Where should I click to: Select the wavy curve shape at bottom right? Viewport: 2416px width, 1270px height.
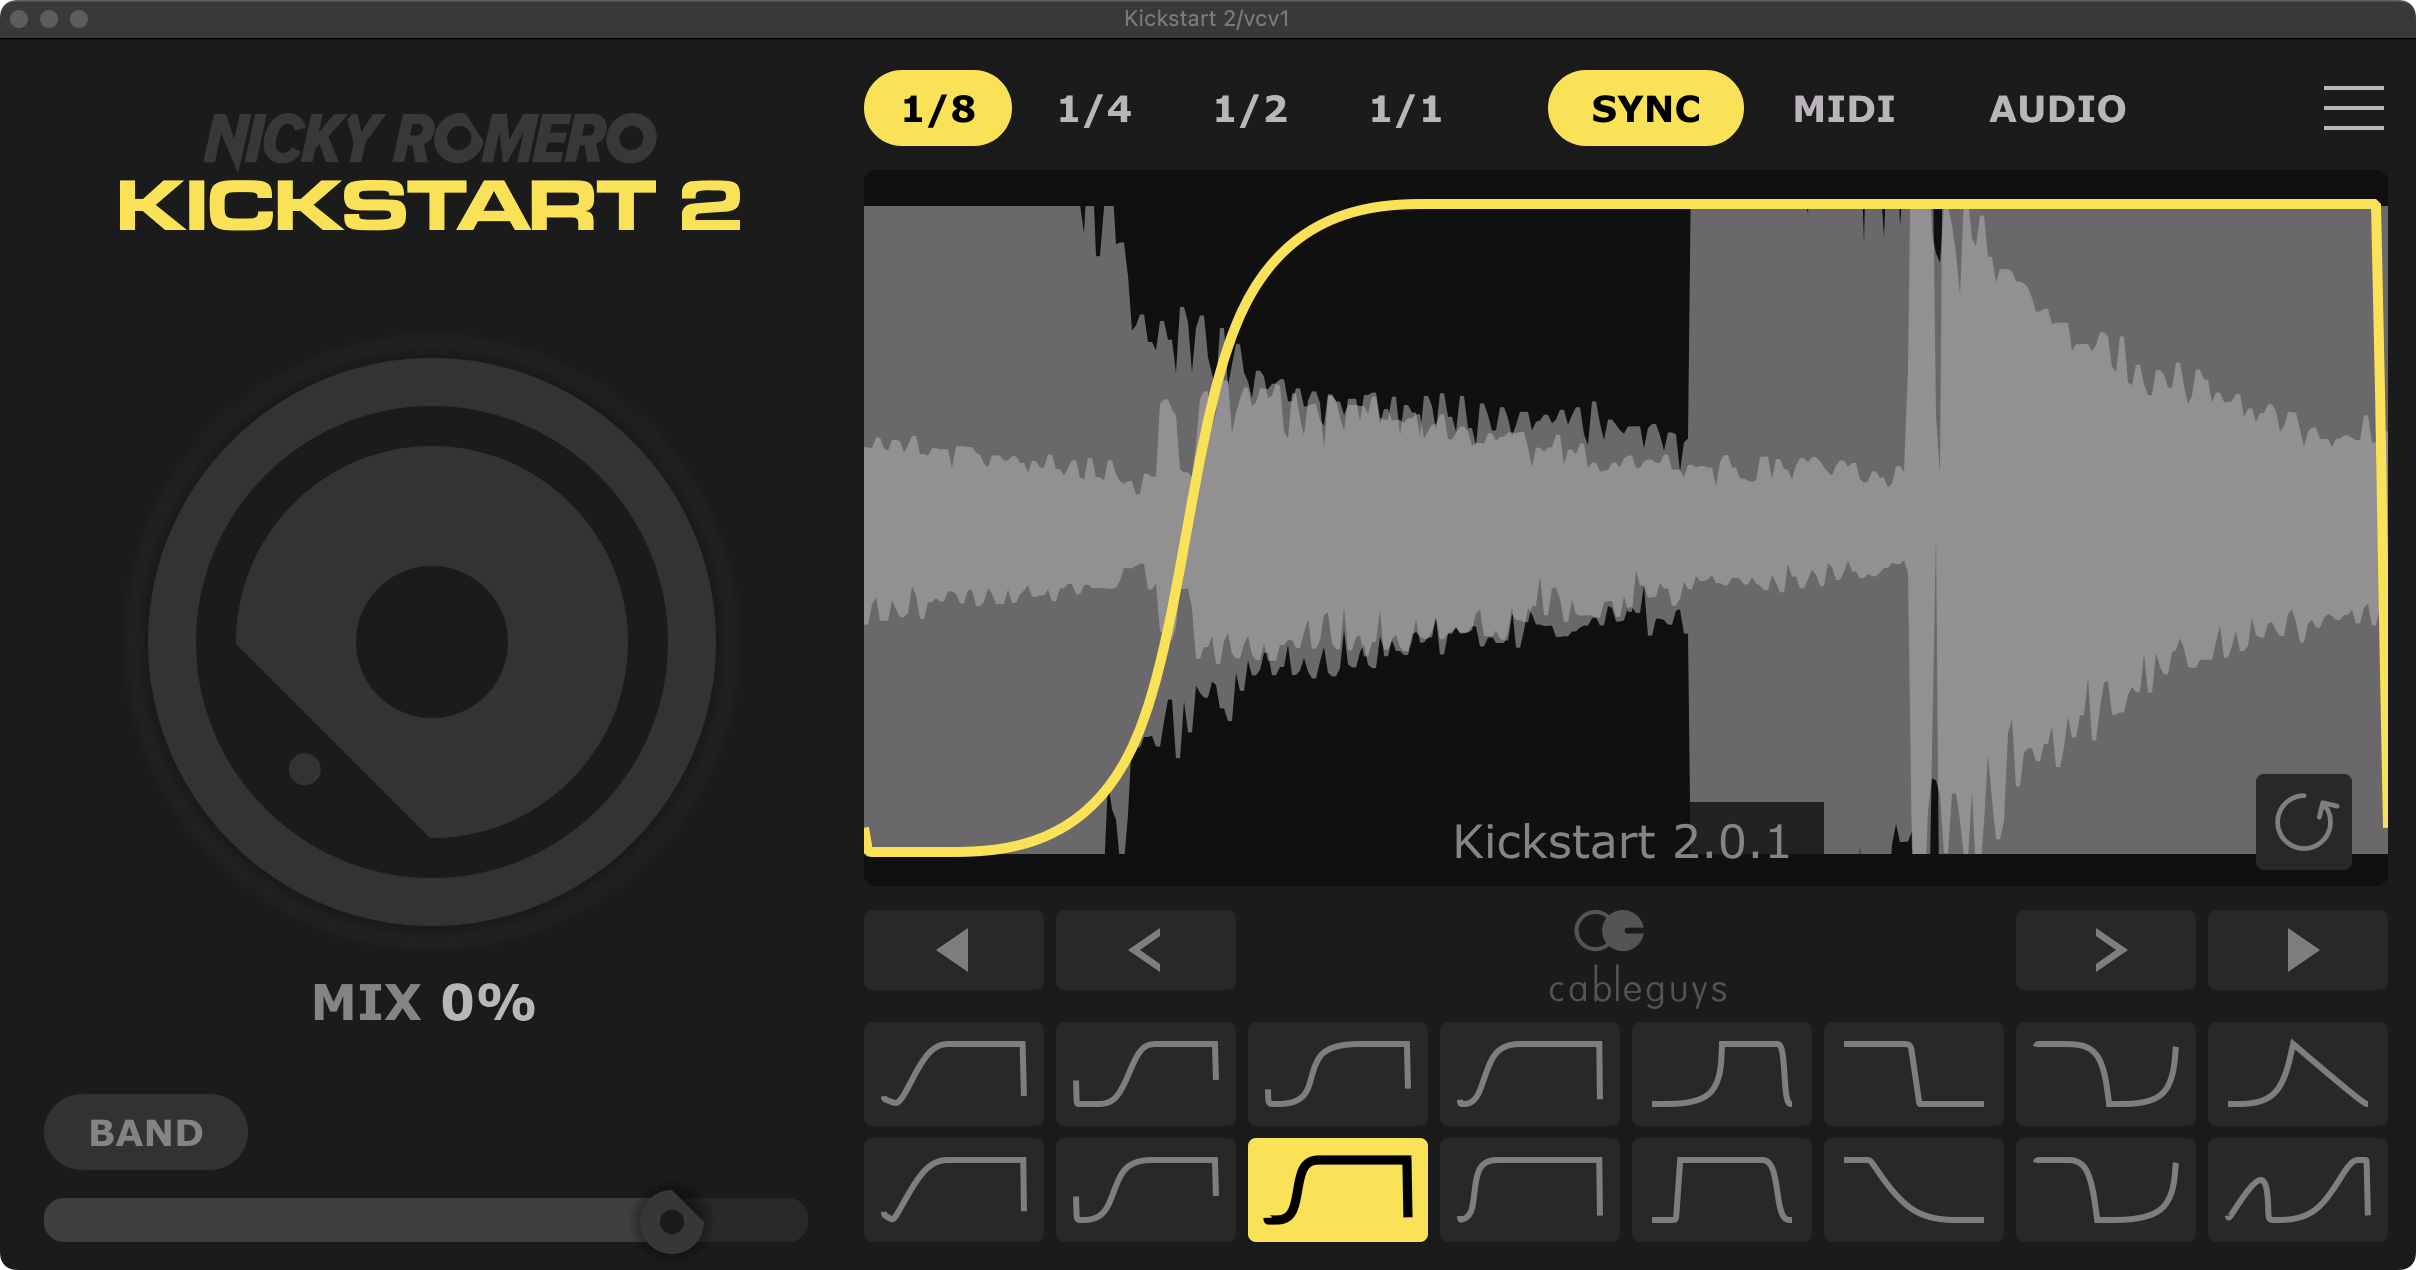[2299, 1190]
